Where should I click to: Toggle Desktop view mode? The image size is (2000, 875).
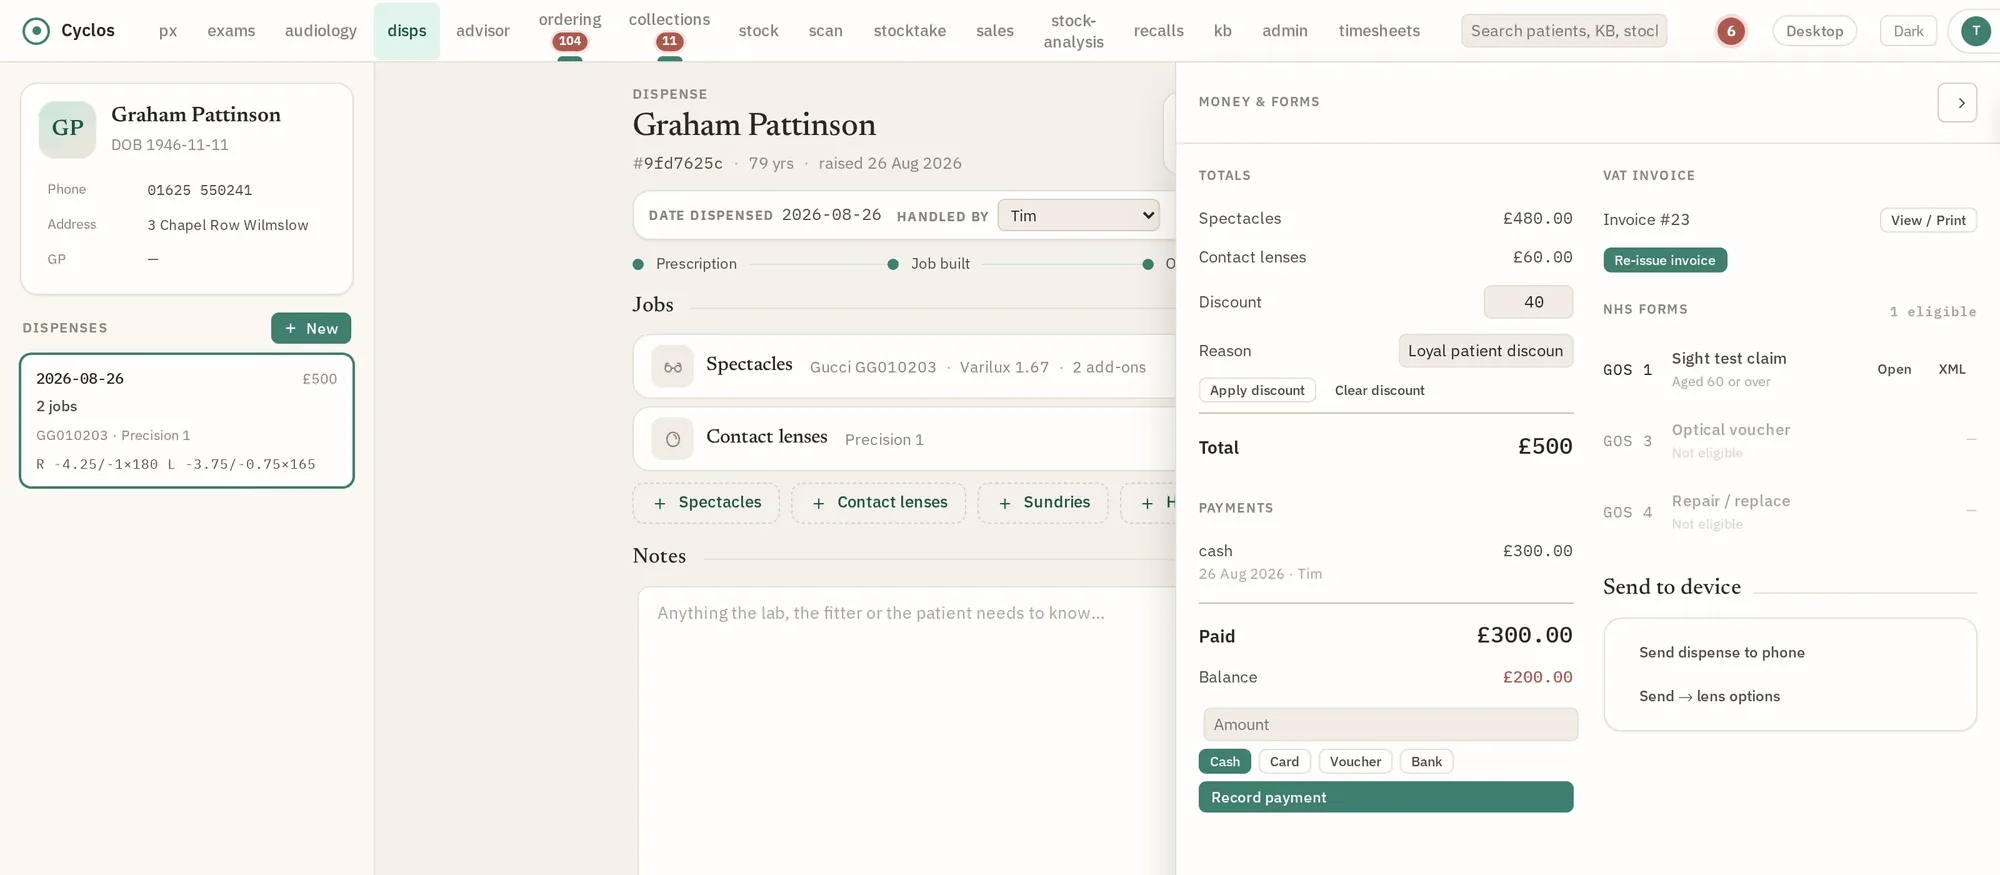tap(1814, 31)
